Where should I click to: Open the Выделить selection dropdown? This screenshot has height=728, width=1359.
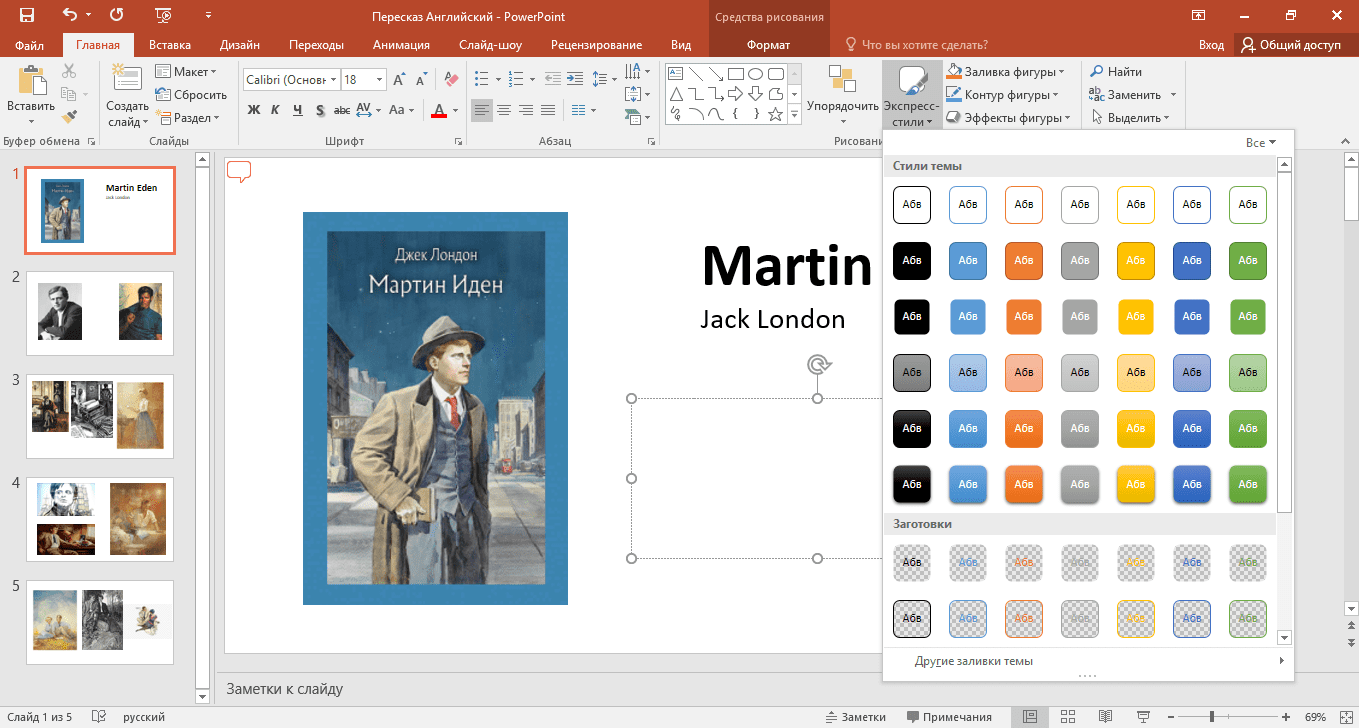(1130, 118)
